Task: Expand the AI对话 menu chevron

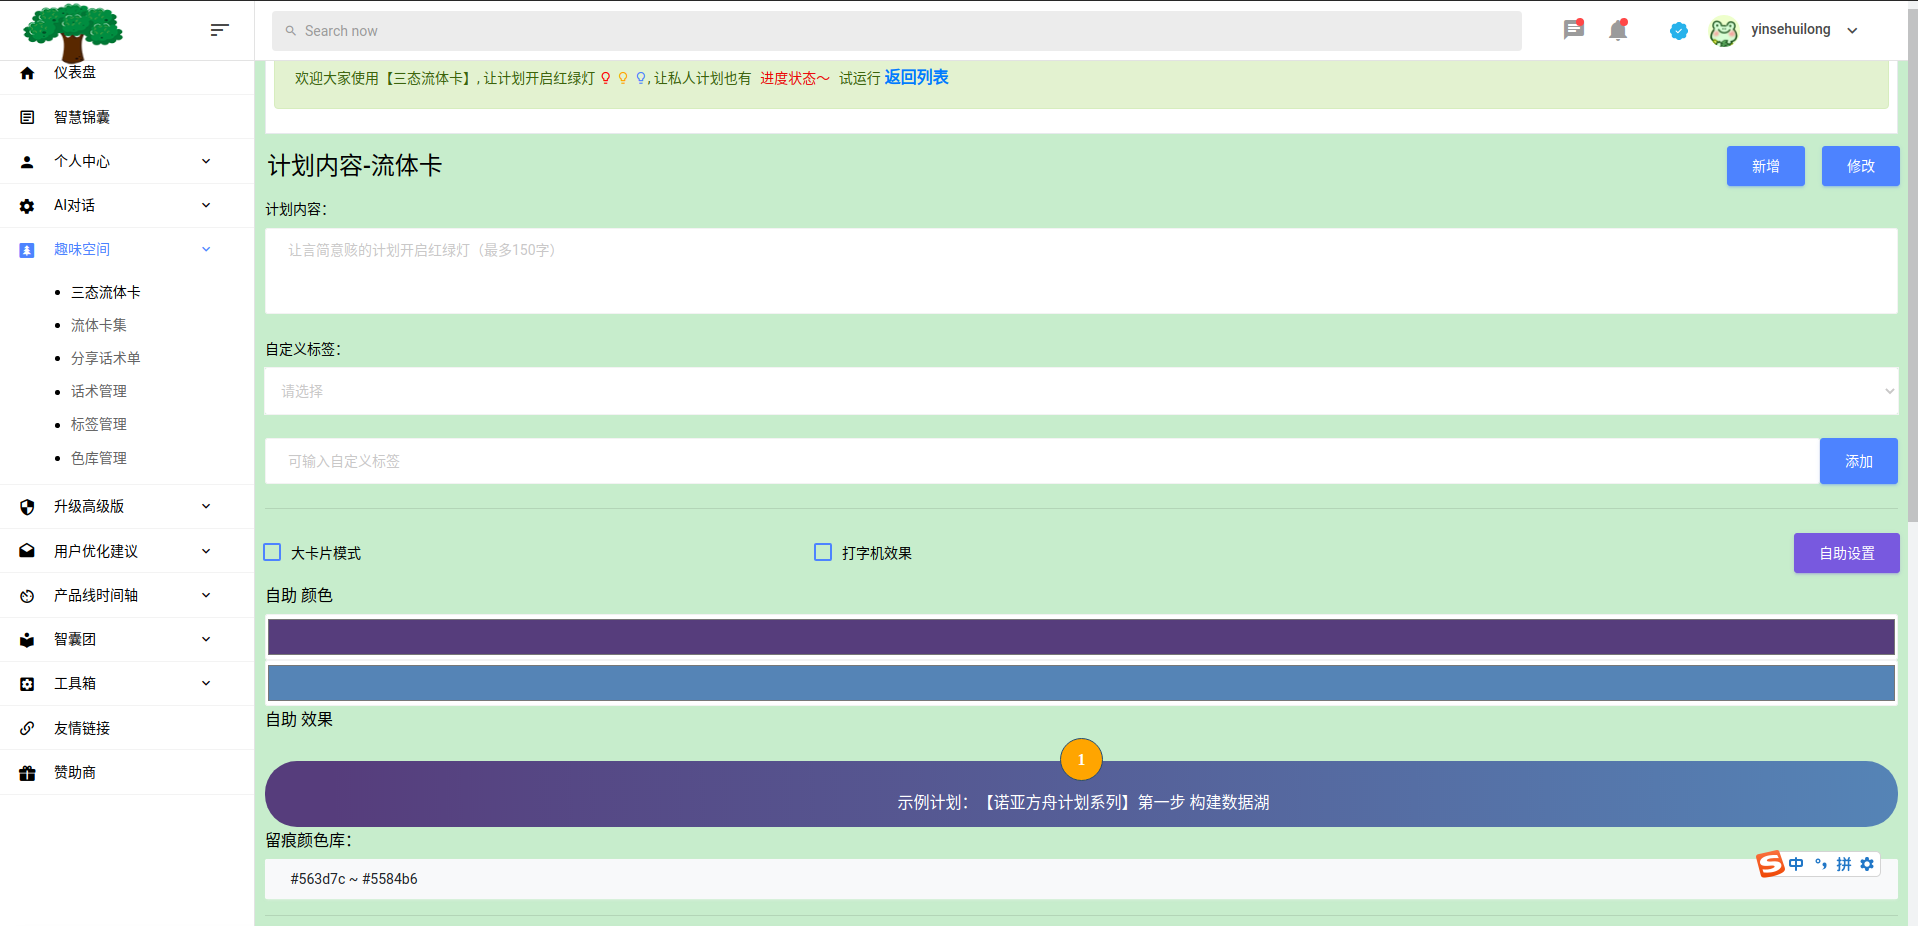Action: (x=206, y=205)
